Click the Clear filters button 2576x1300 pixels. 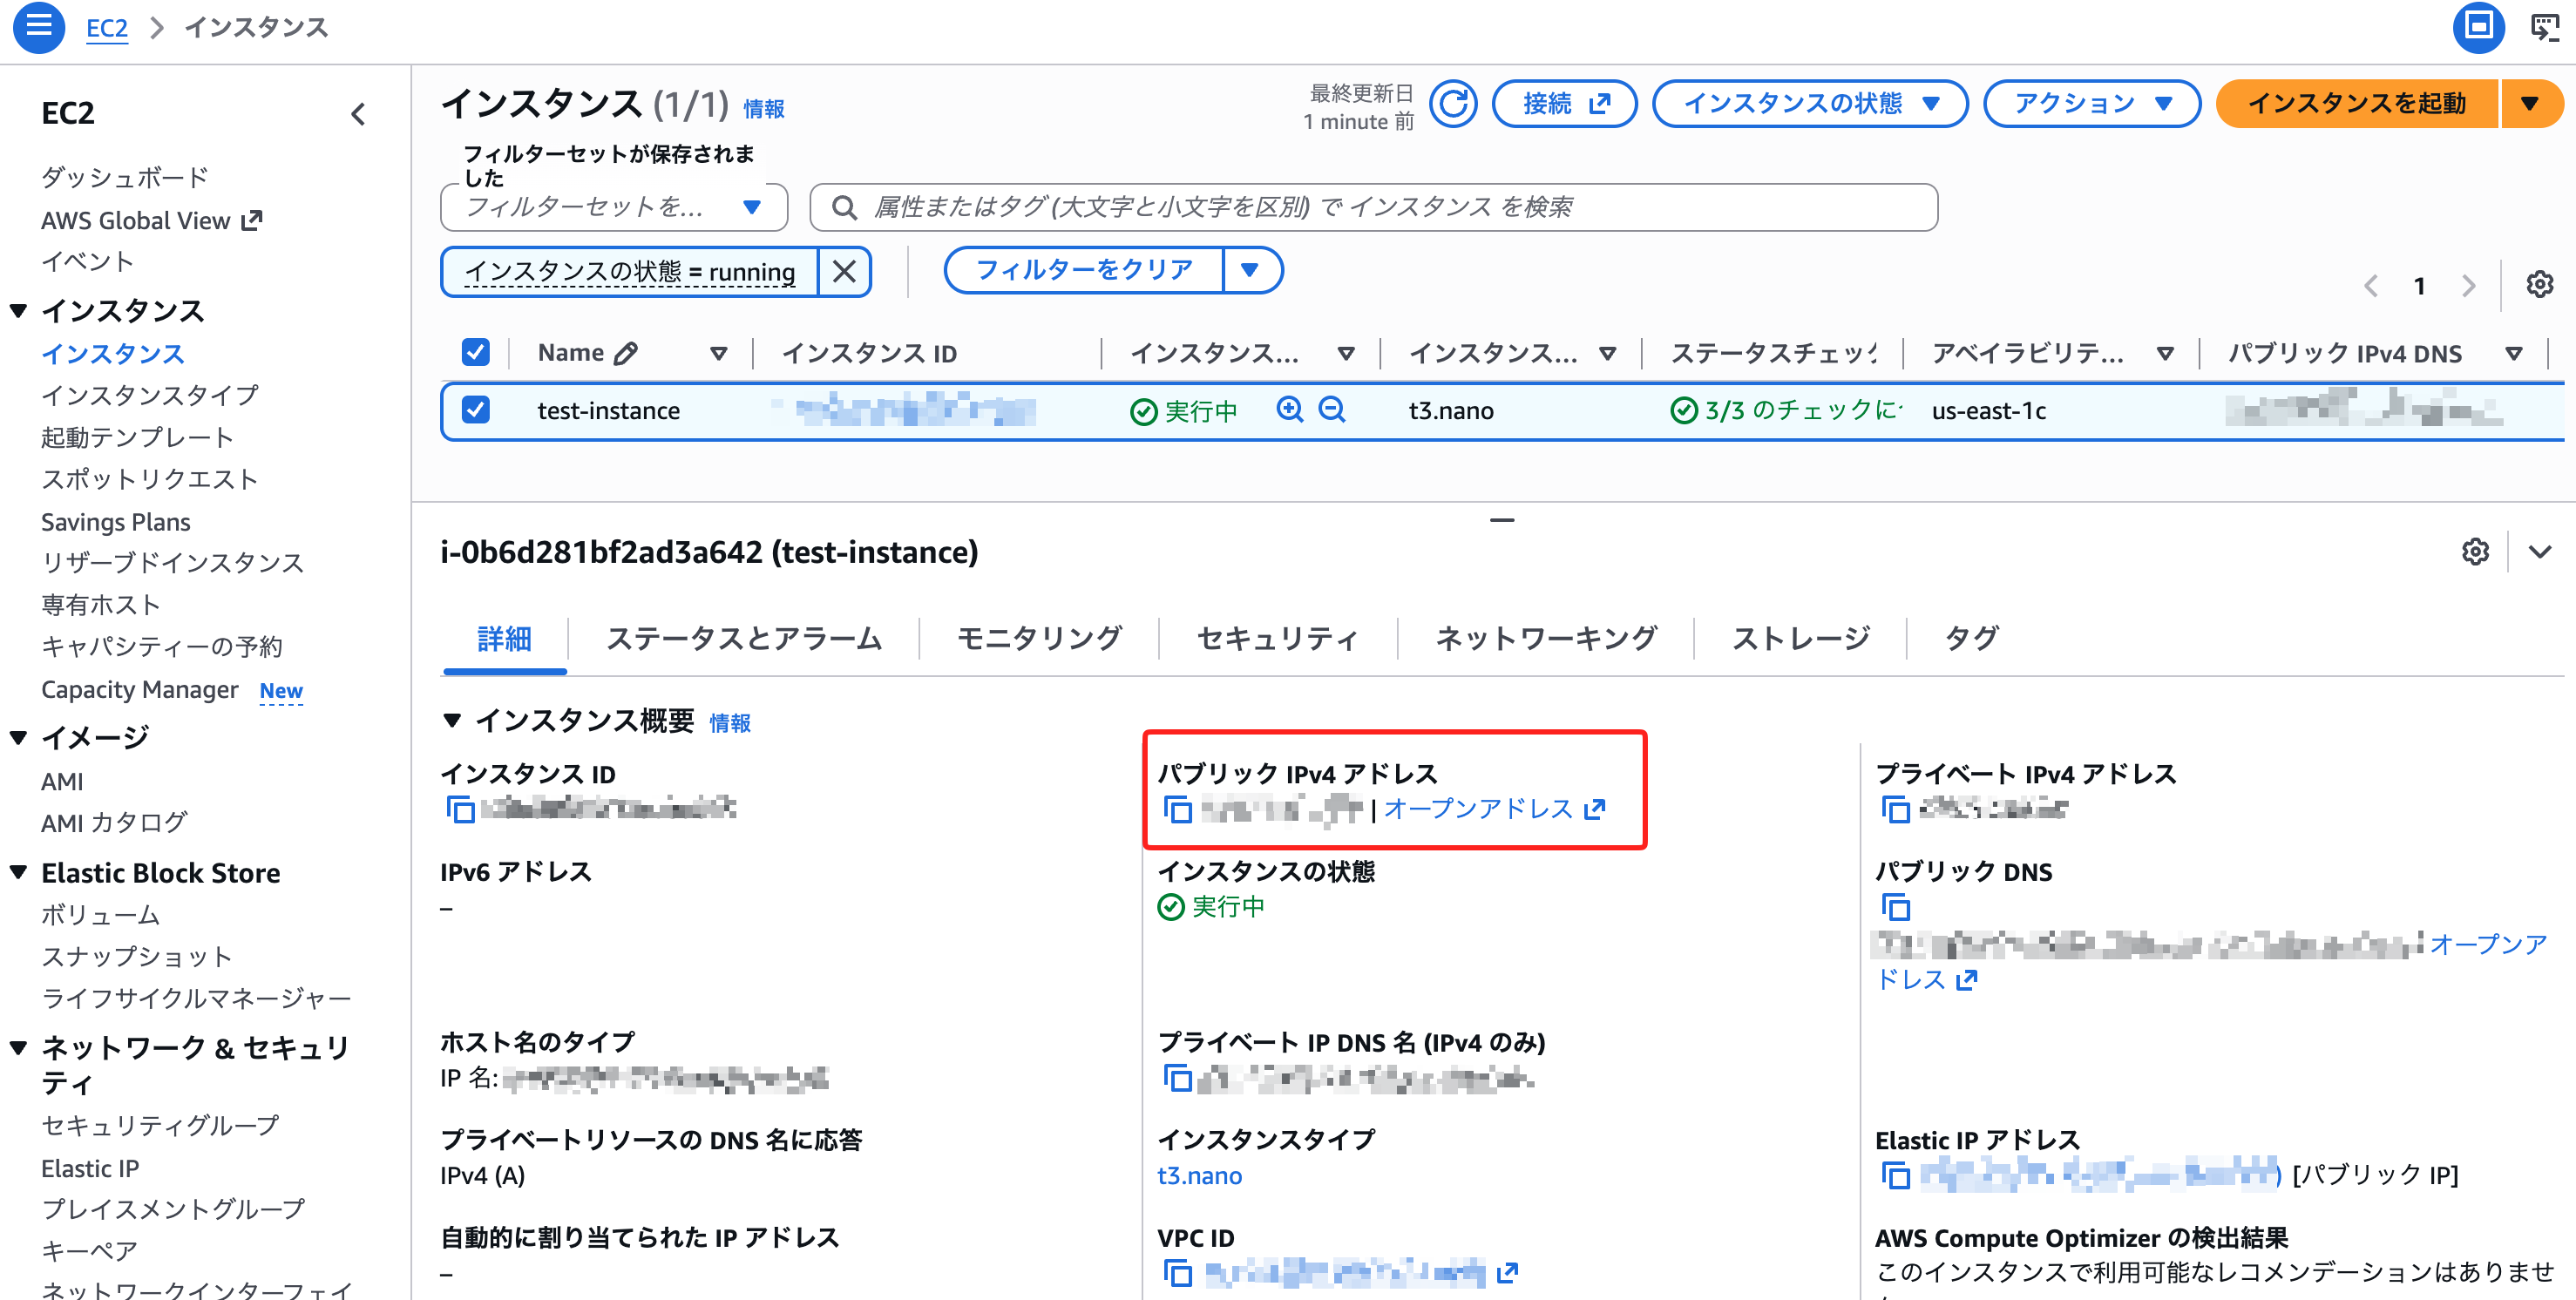pyautogui.click(x=1084, y=271)
